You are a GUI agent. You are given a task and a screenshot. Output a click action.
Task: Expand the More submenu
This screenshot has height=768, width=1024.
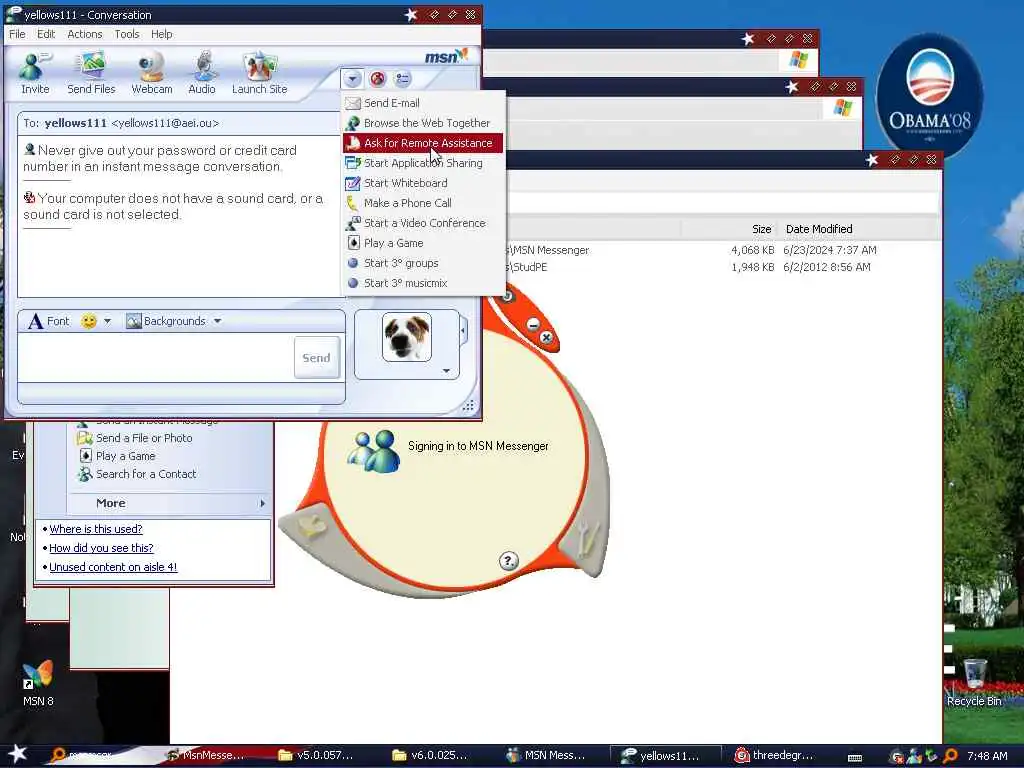(170, 504)
